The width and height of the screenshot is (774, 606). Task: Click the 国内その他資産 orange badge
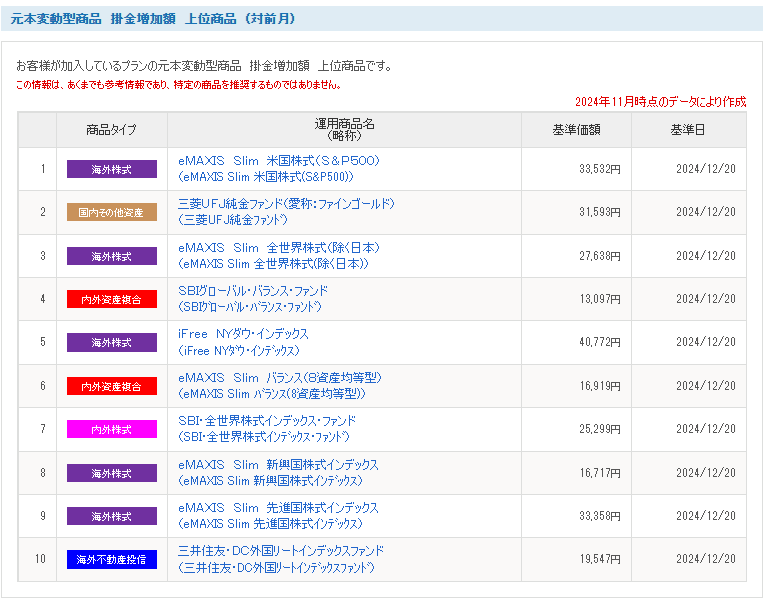(x=112, y=212)
